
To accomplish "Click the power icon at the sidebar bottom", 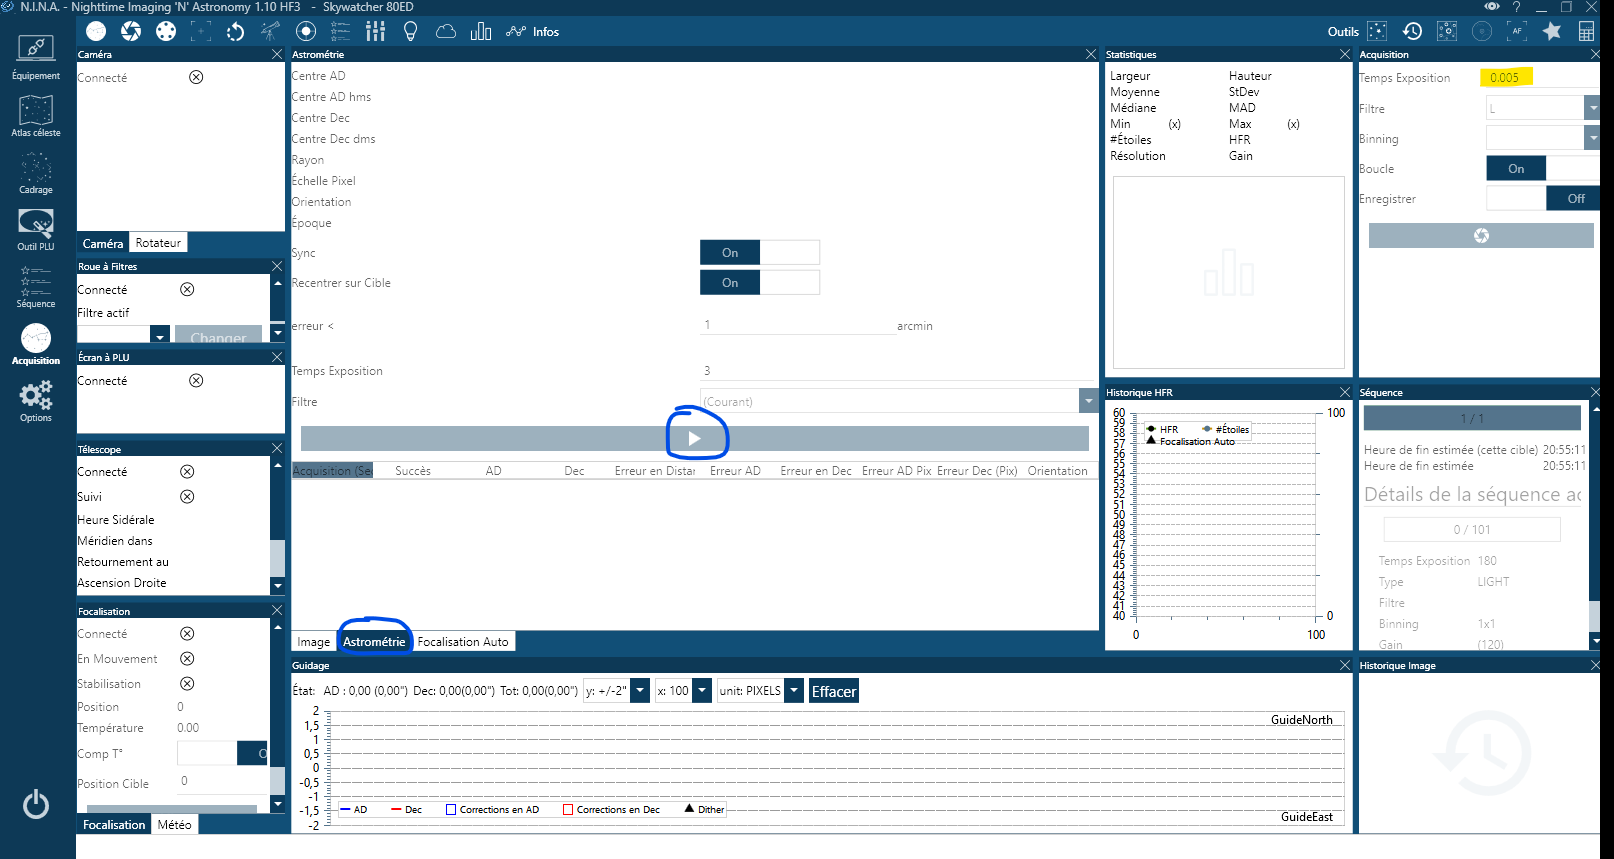I will [x=36, y=804].
